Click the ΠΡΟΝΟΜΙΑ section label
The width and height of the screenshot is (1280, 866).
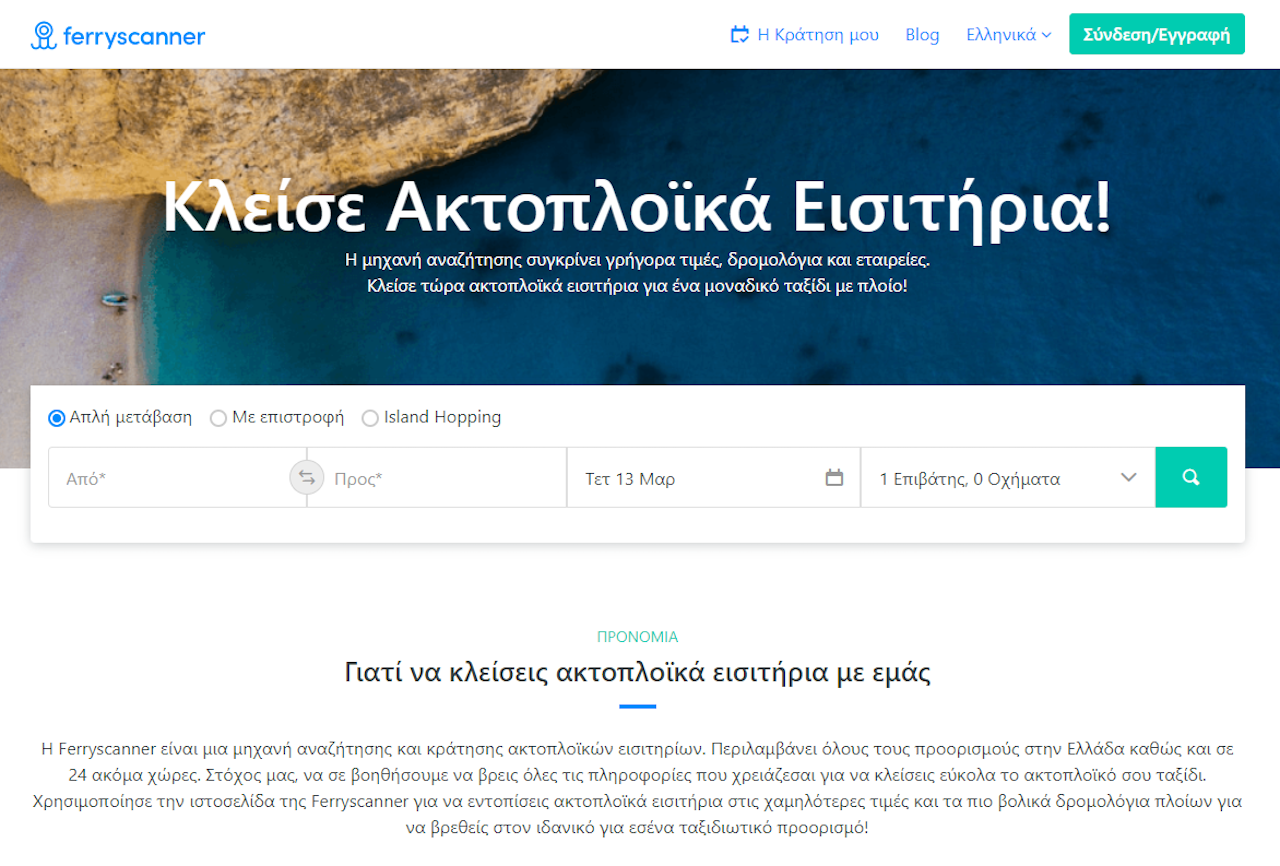coord(637,636)
